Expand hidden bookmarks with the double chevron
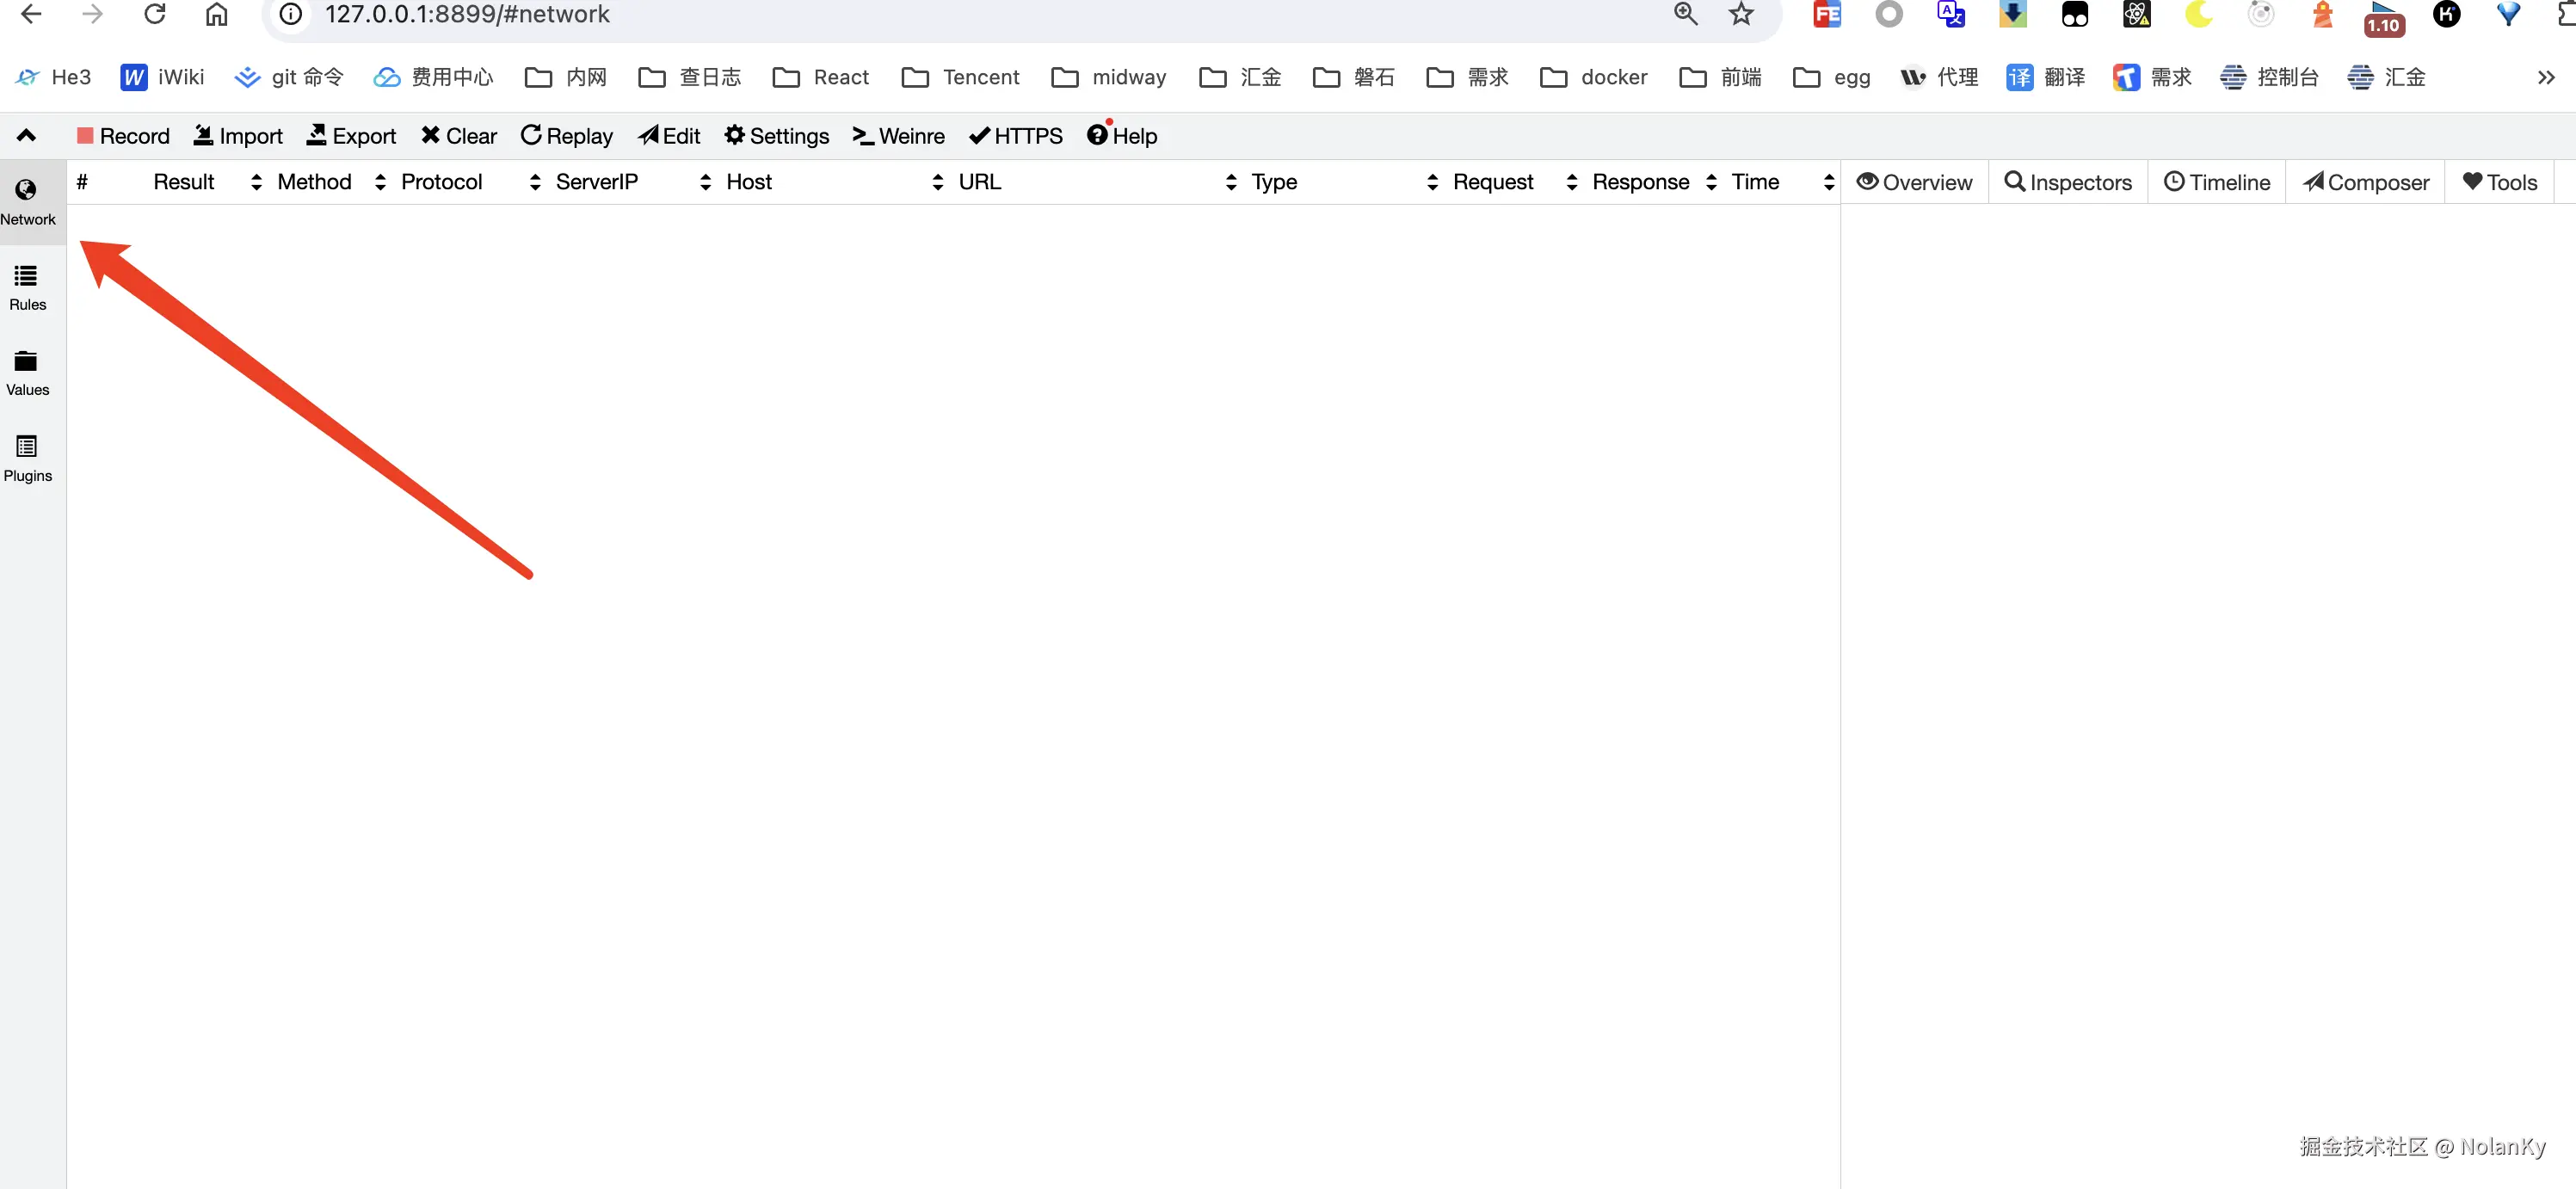 point(2545,77)
